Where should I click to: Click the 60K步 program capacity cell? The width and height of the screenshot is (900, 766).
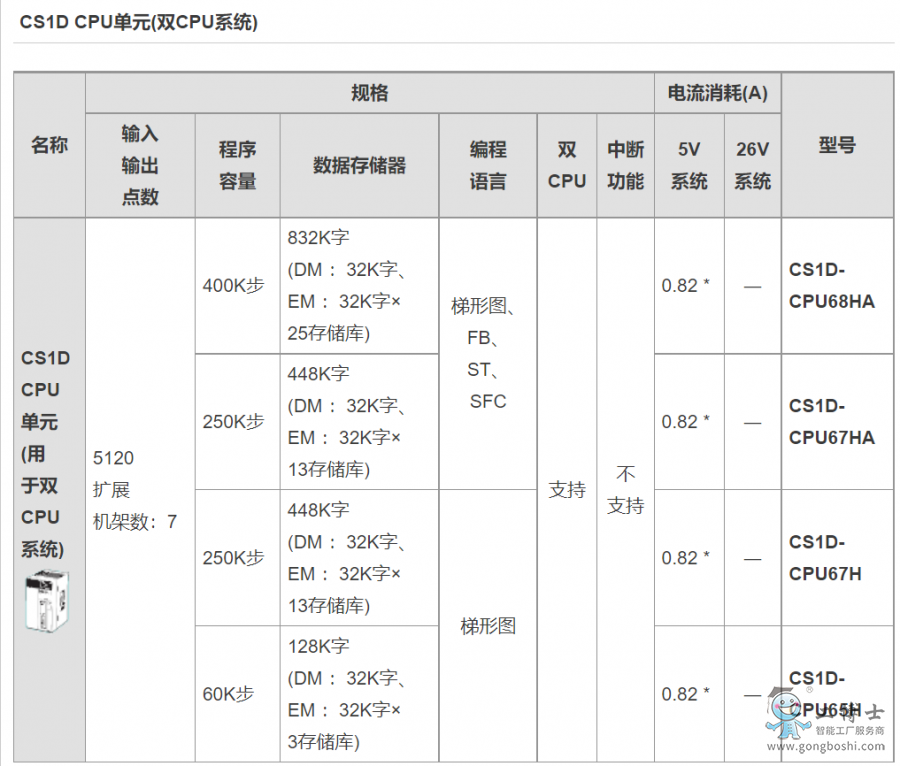228,693
